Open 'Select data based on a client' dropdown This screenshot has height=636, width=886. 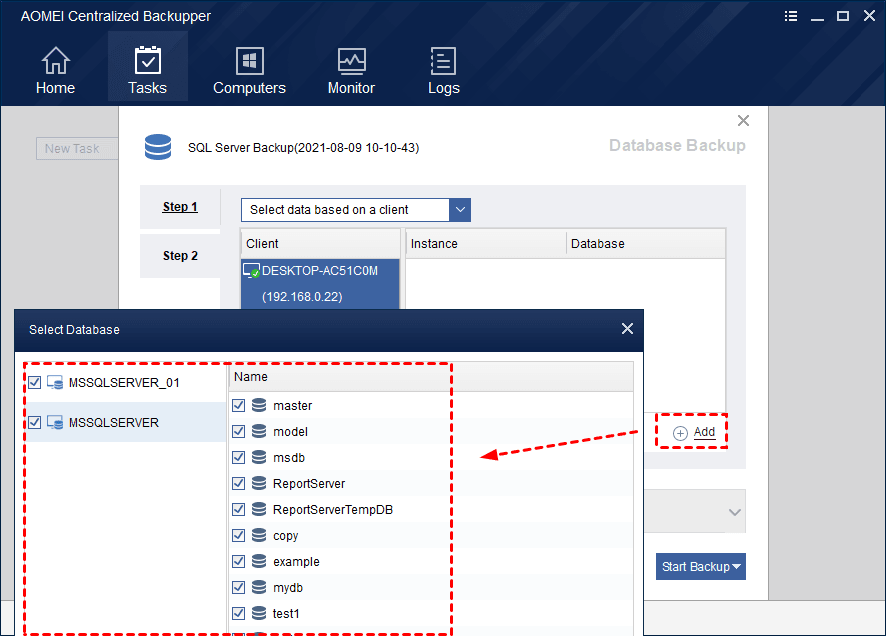355,210
